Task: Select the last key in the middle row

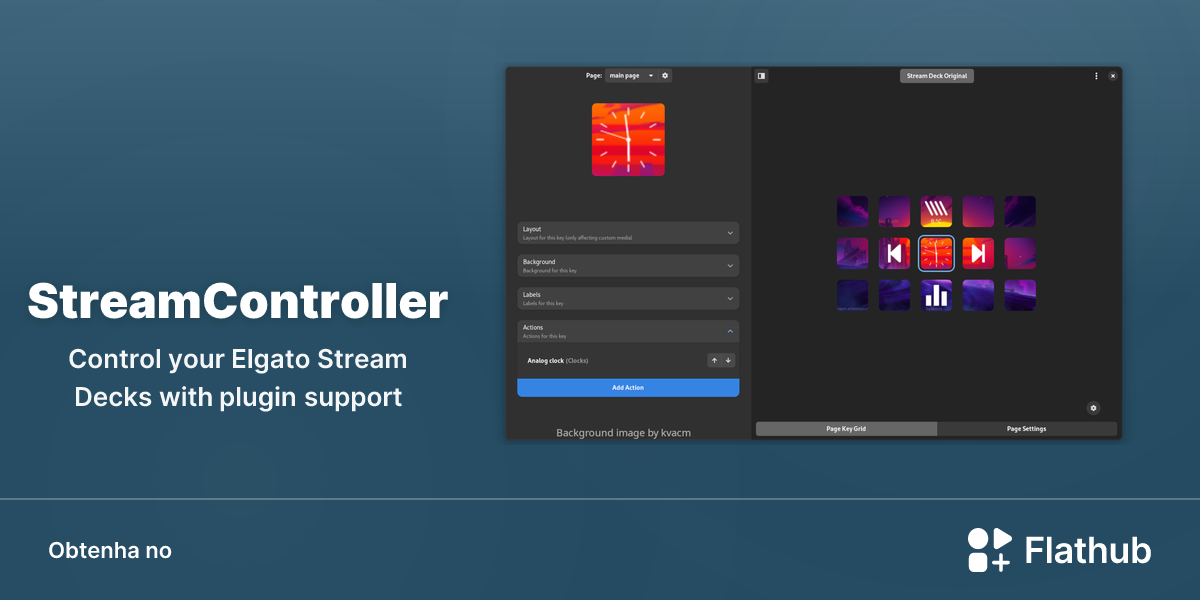Action: click(x=1020, y=253)
